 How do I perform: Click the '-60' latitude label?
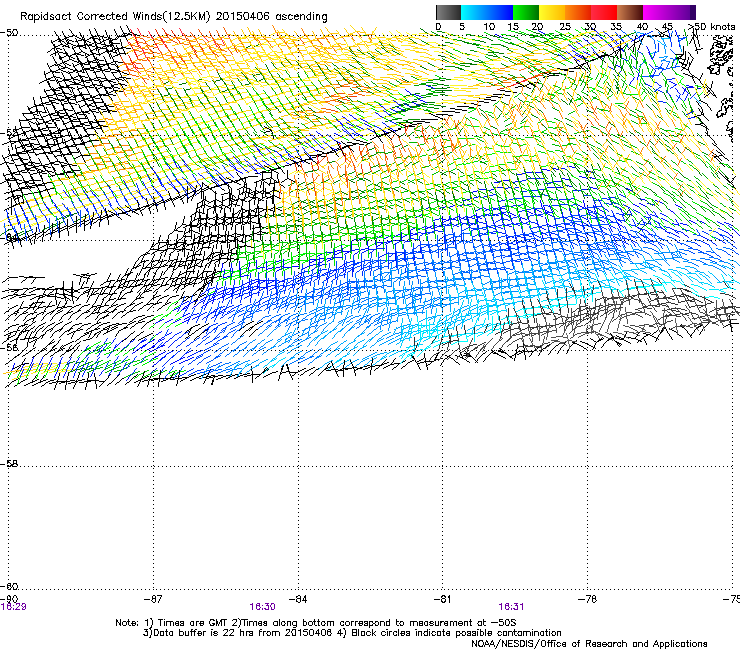click(9, 587)
